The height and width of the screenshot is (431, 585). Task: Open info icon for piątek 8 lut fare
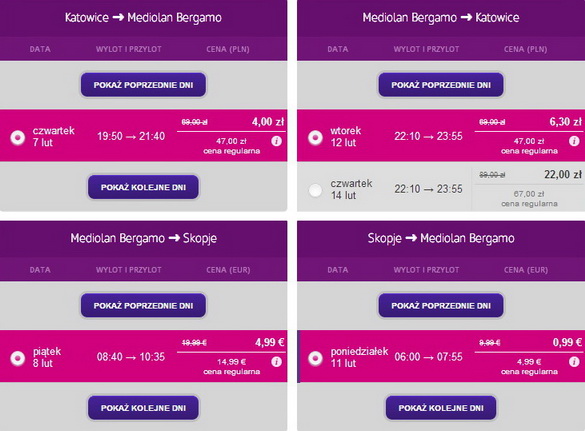coord(276,362)
